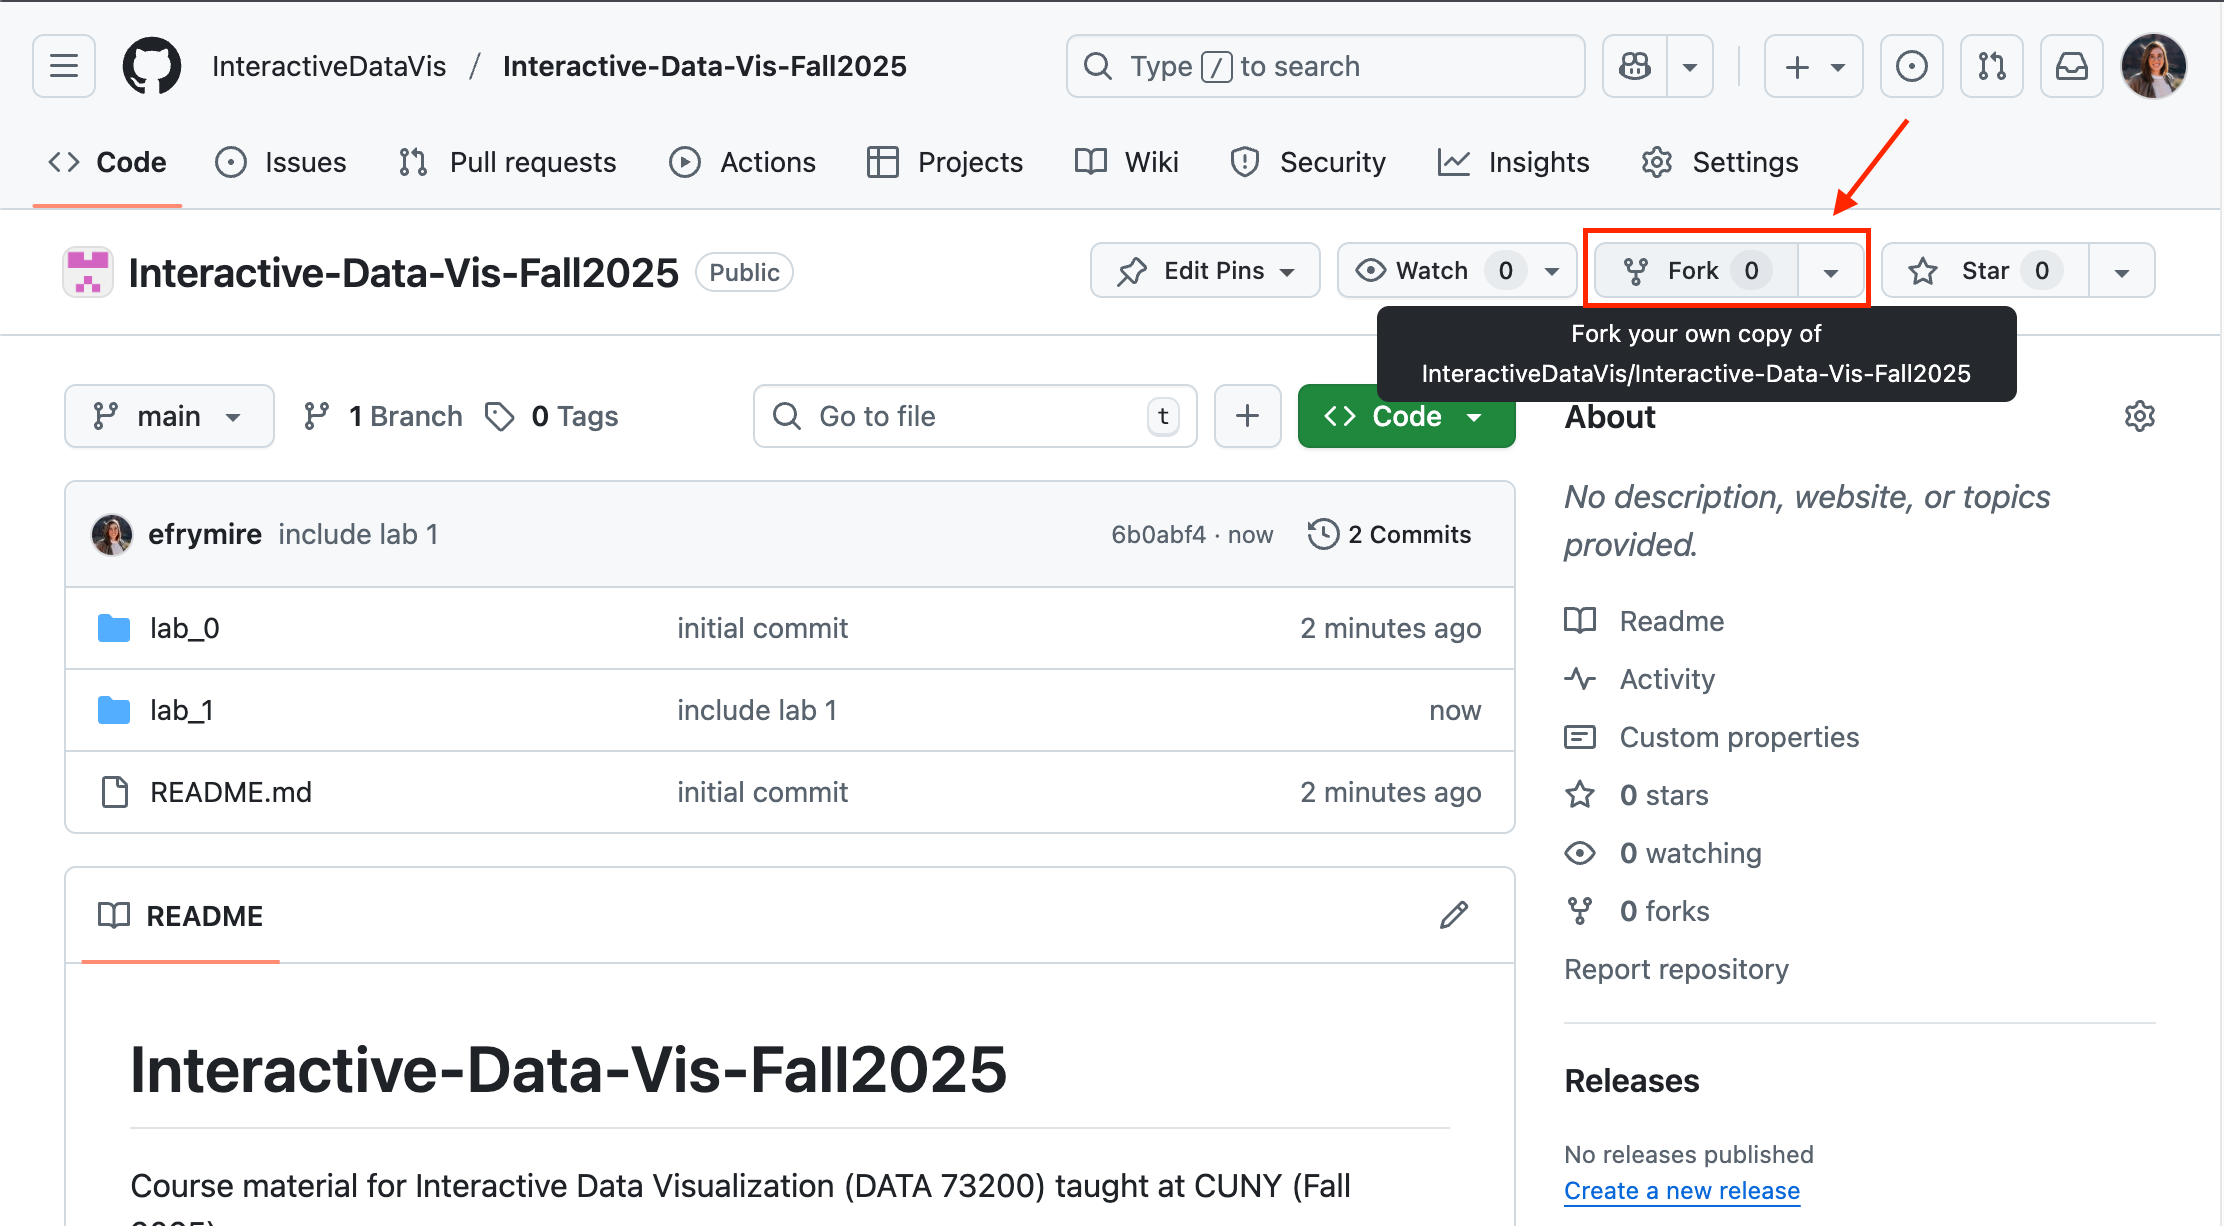Open the issues icon in header
The image size is (2224, 1226).
point(1911,66)
